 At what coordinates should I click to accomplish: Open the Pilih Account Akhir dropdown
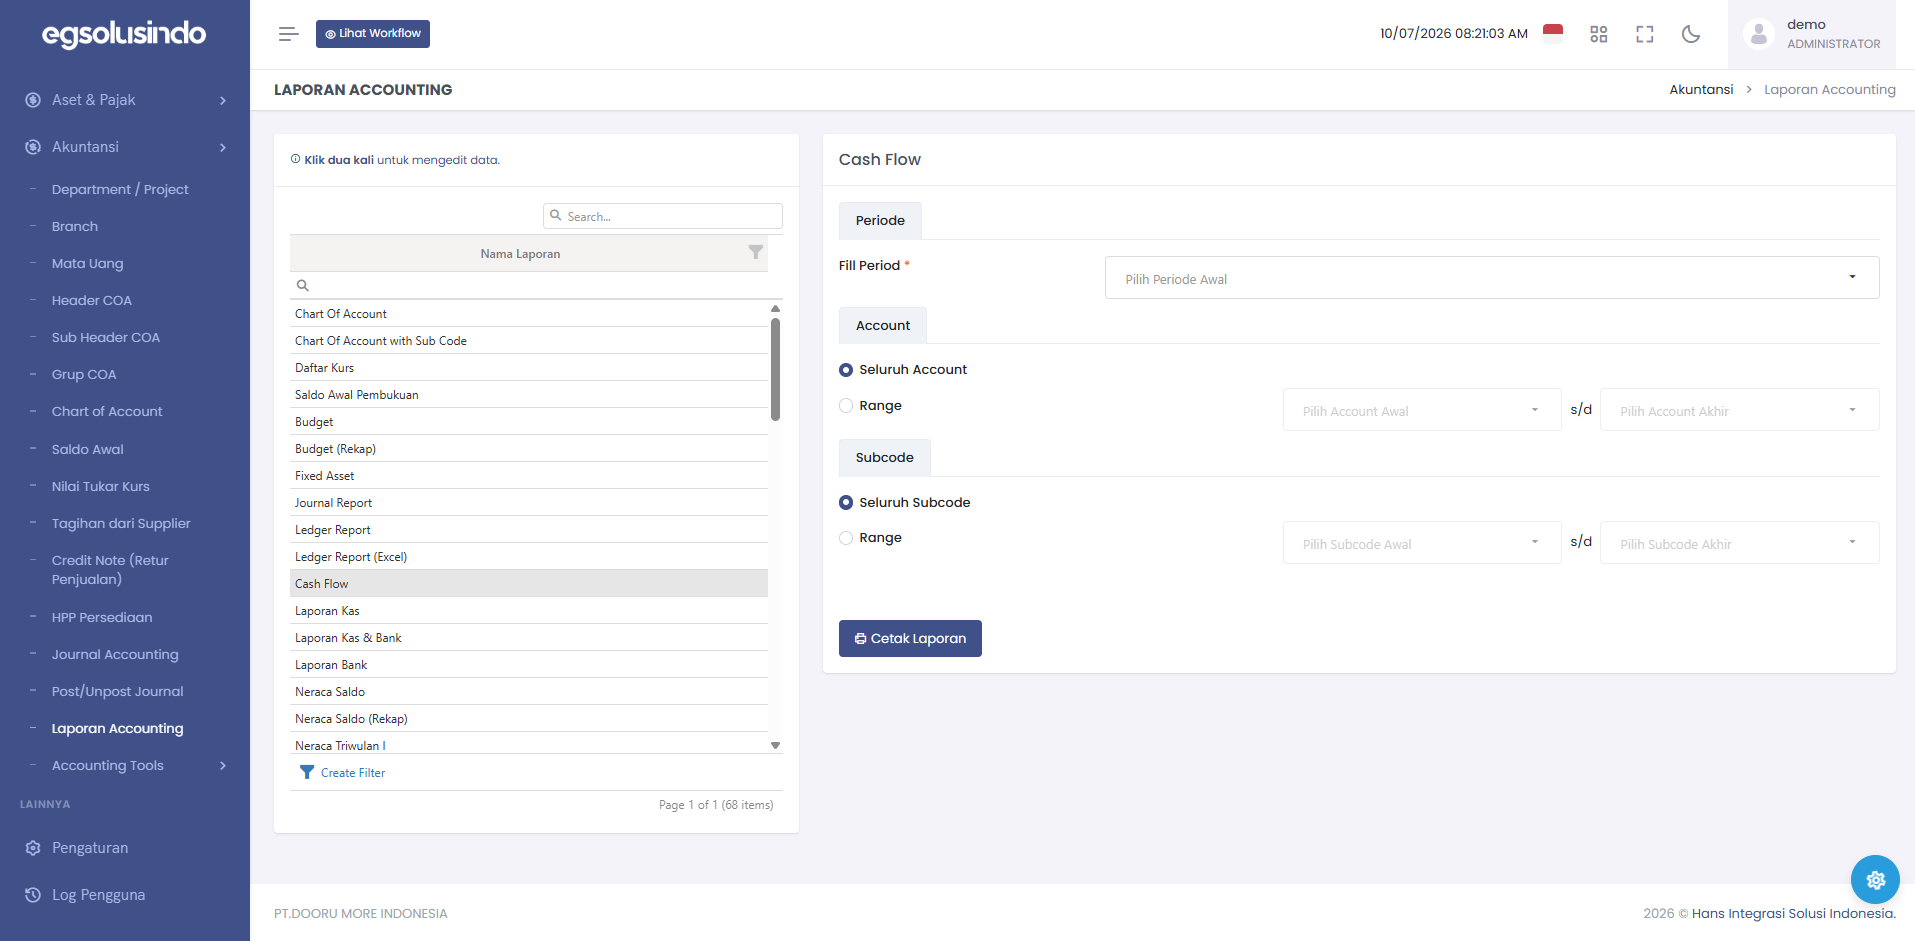pyautogui.click(x=1739, y=410)
